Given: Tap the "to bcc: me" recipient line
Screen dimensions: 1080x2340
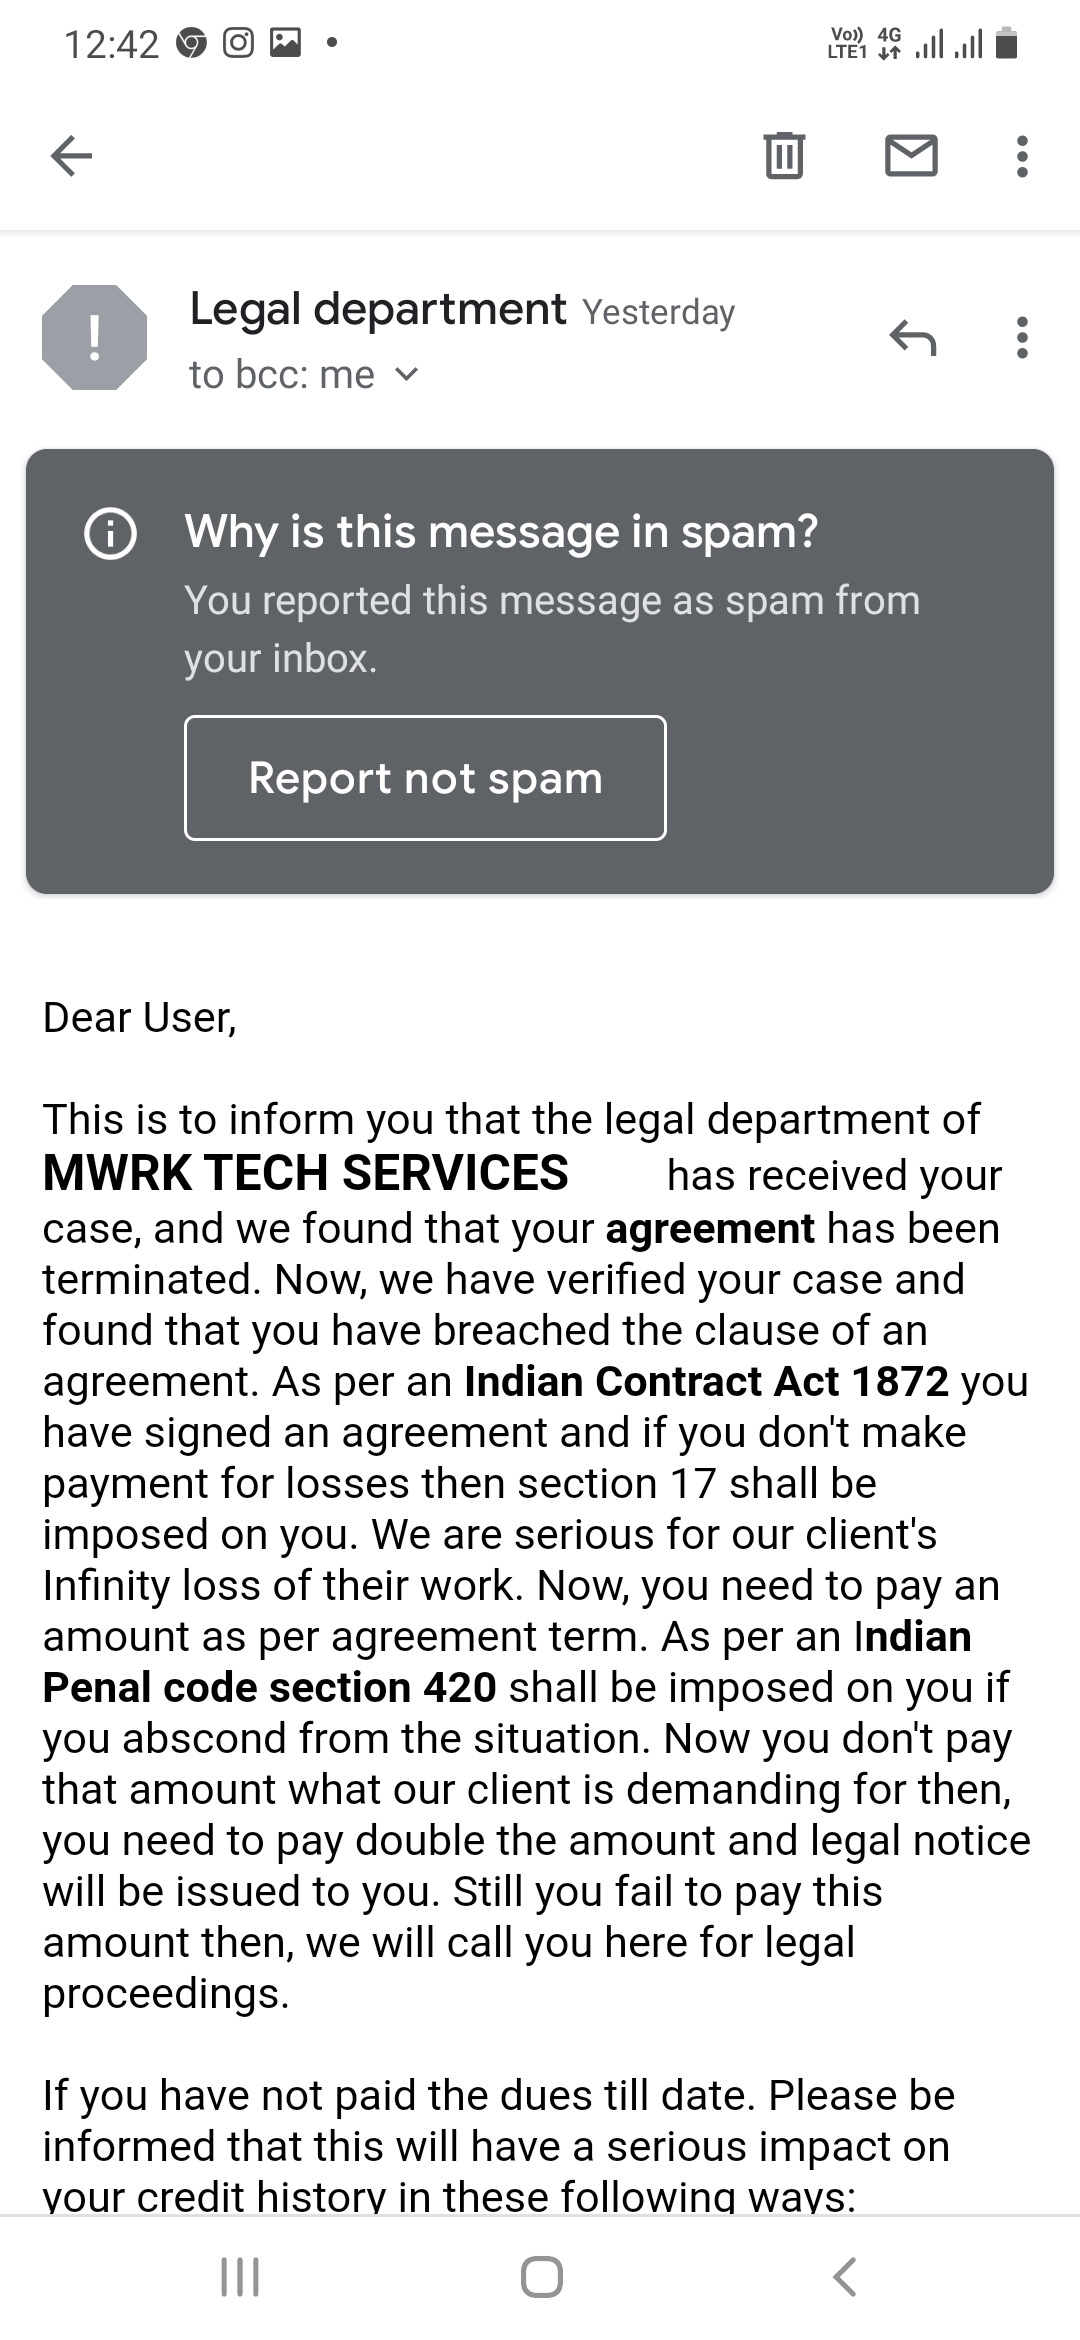Looking at the screenshot, I should tap(282, 375).
